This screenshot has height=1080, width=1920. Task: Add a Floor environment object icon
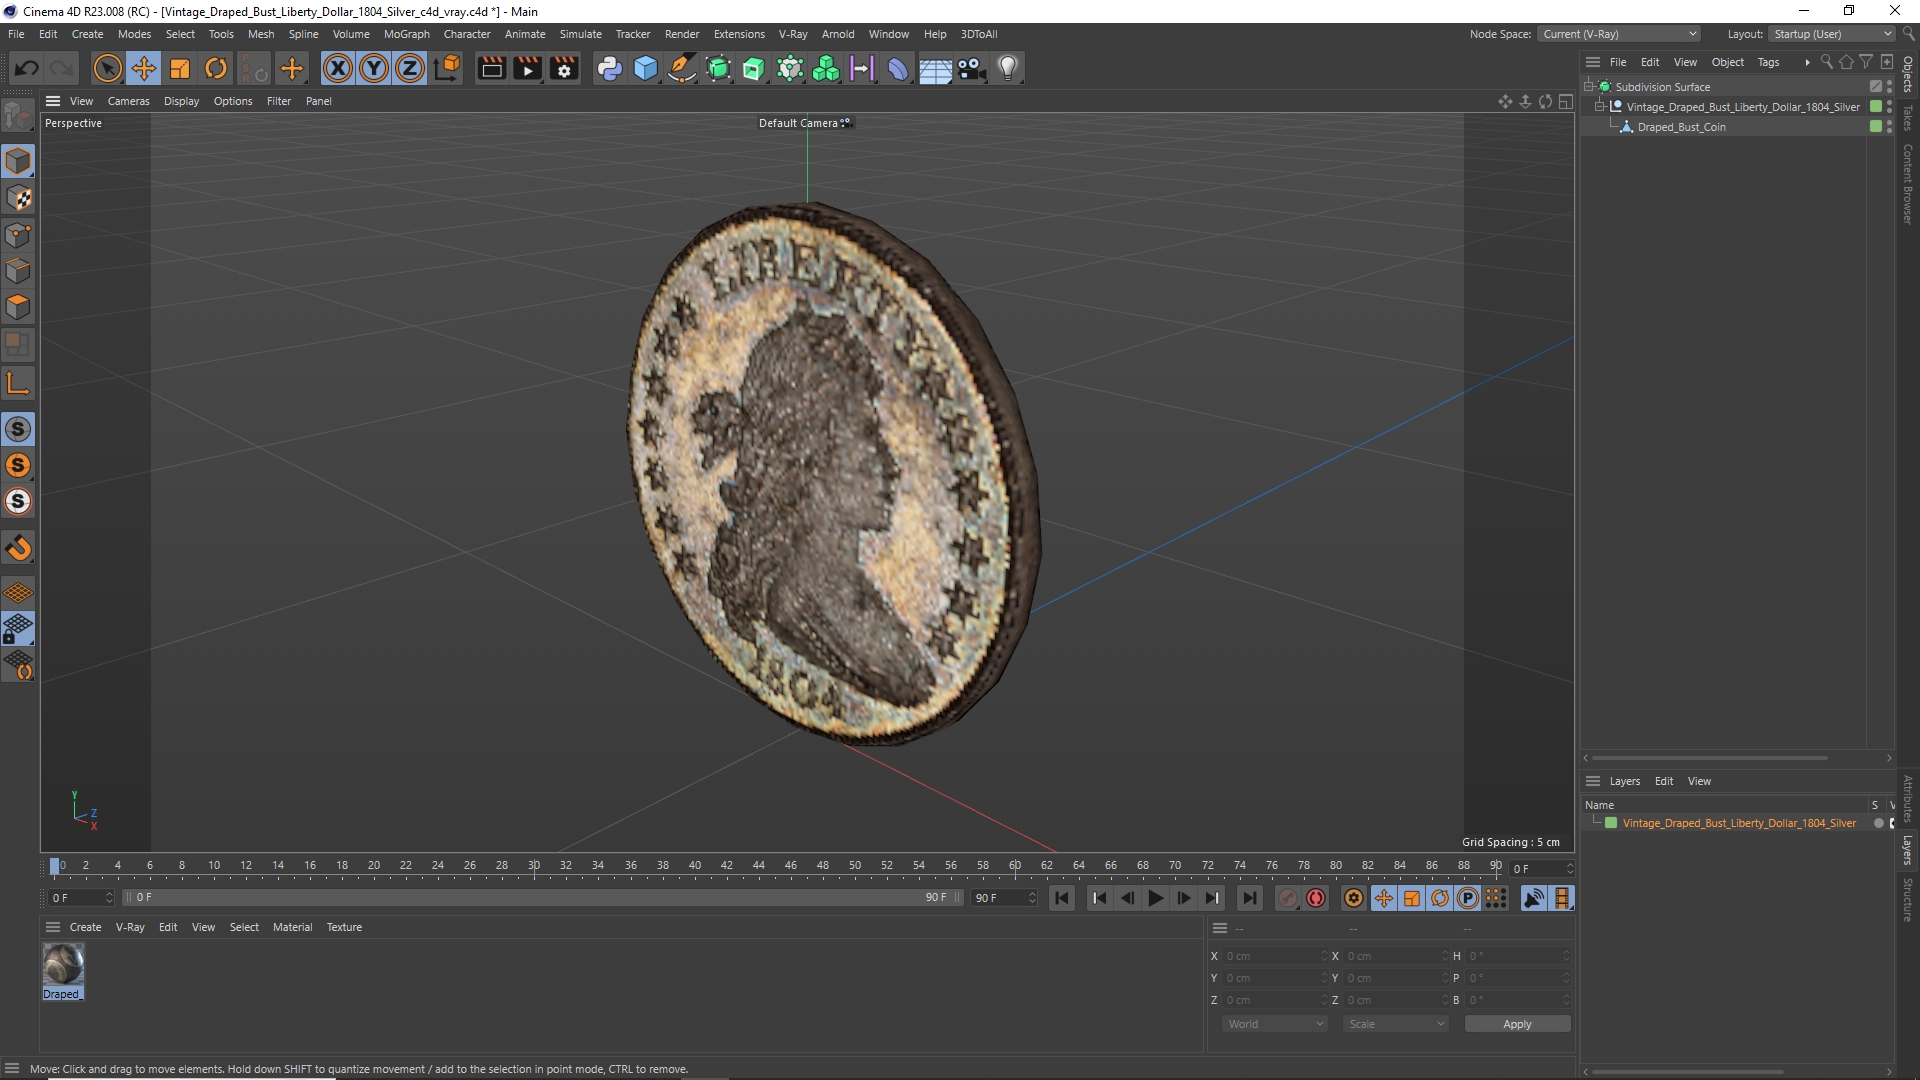(935, 68)
